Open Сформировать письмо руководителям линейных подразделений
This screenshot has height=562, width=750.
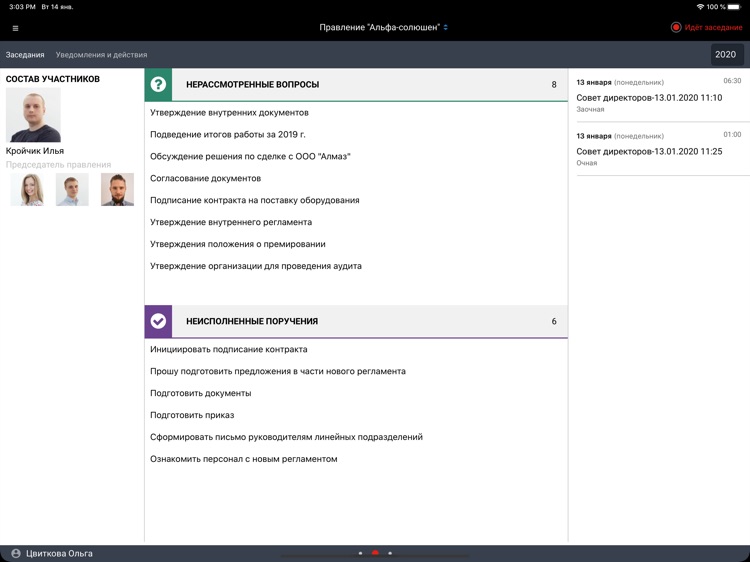point(287,437)
